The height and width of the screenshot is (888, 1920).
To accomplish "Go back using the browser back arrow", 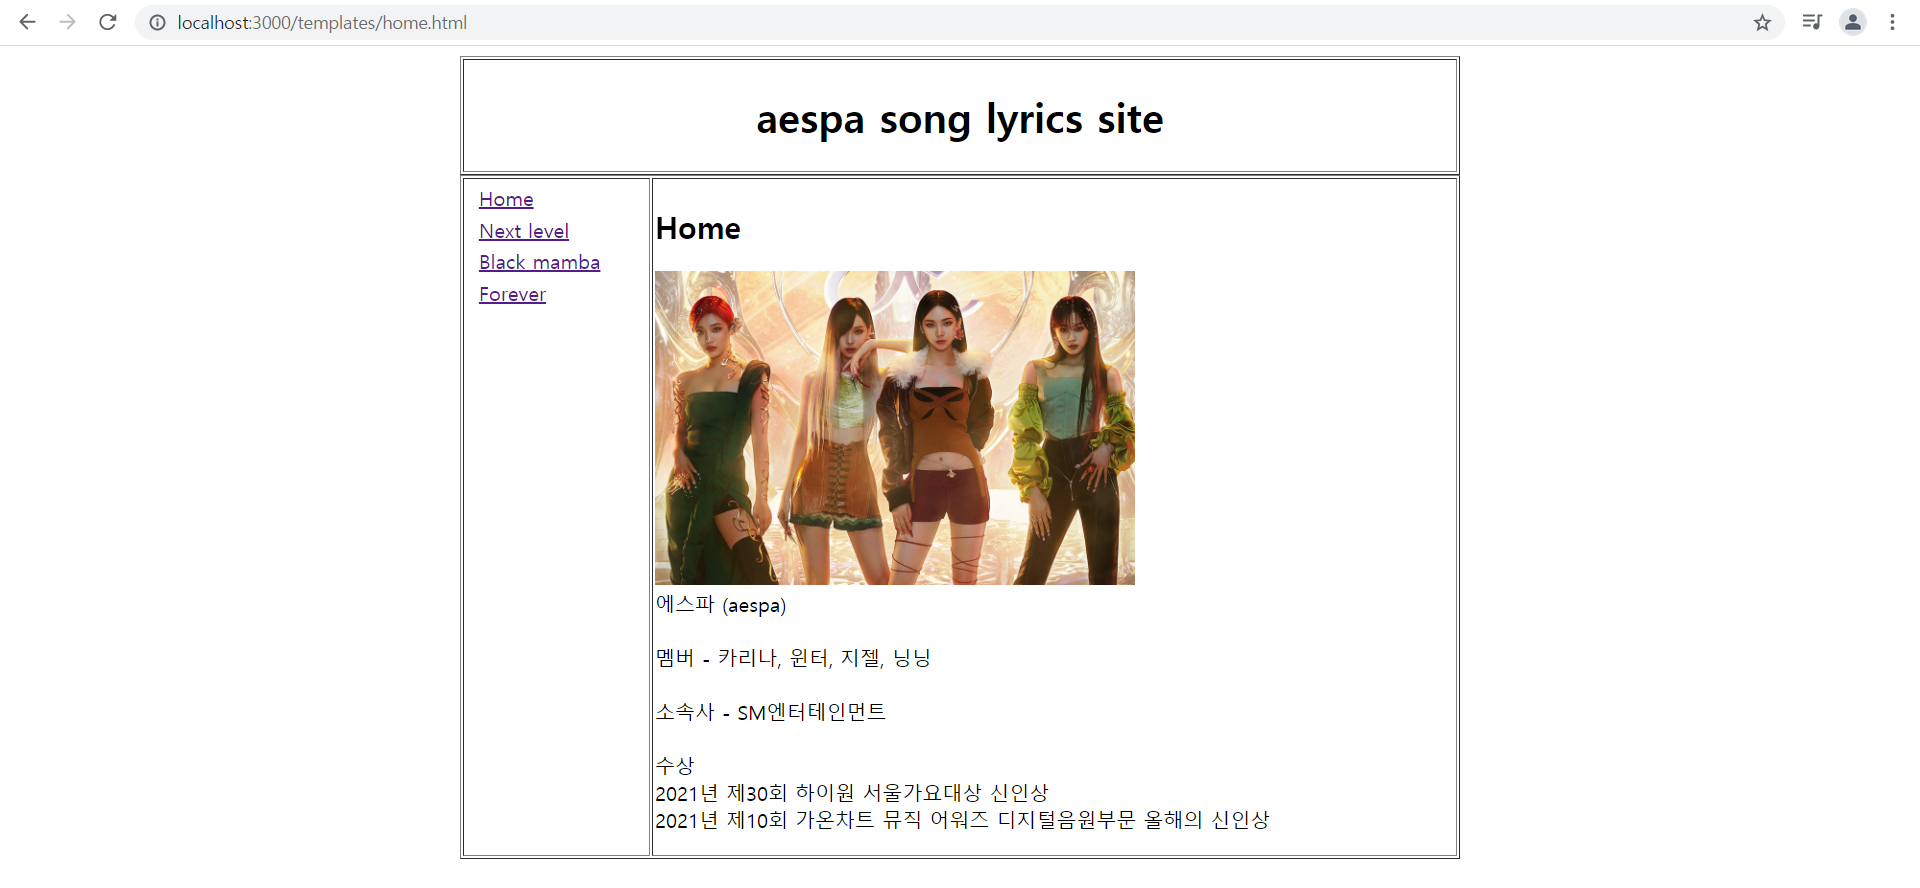I will click(28, 22).
